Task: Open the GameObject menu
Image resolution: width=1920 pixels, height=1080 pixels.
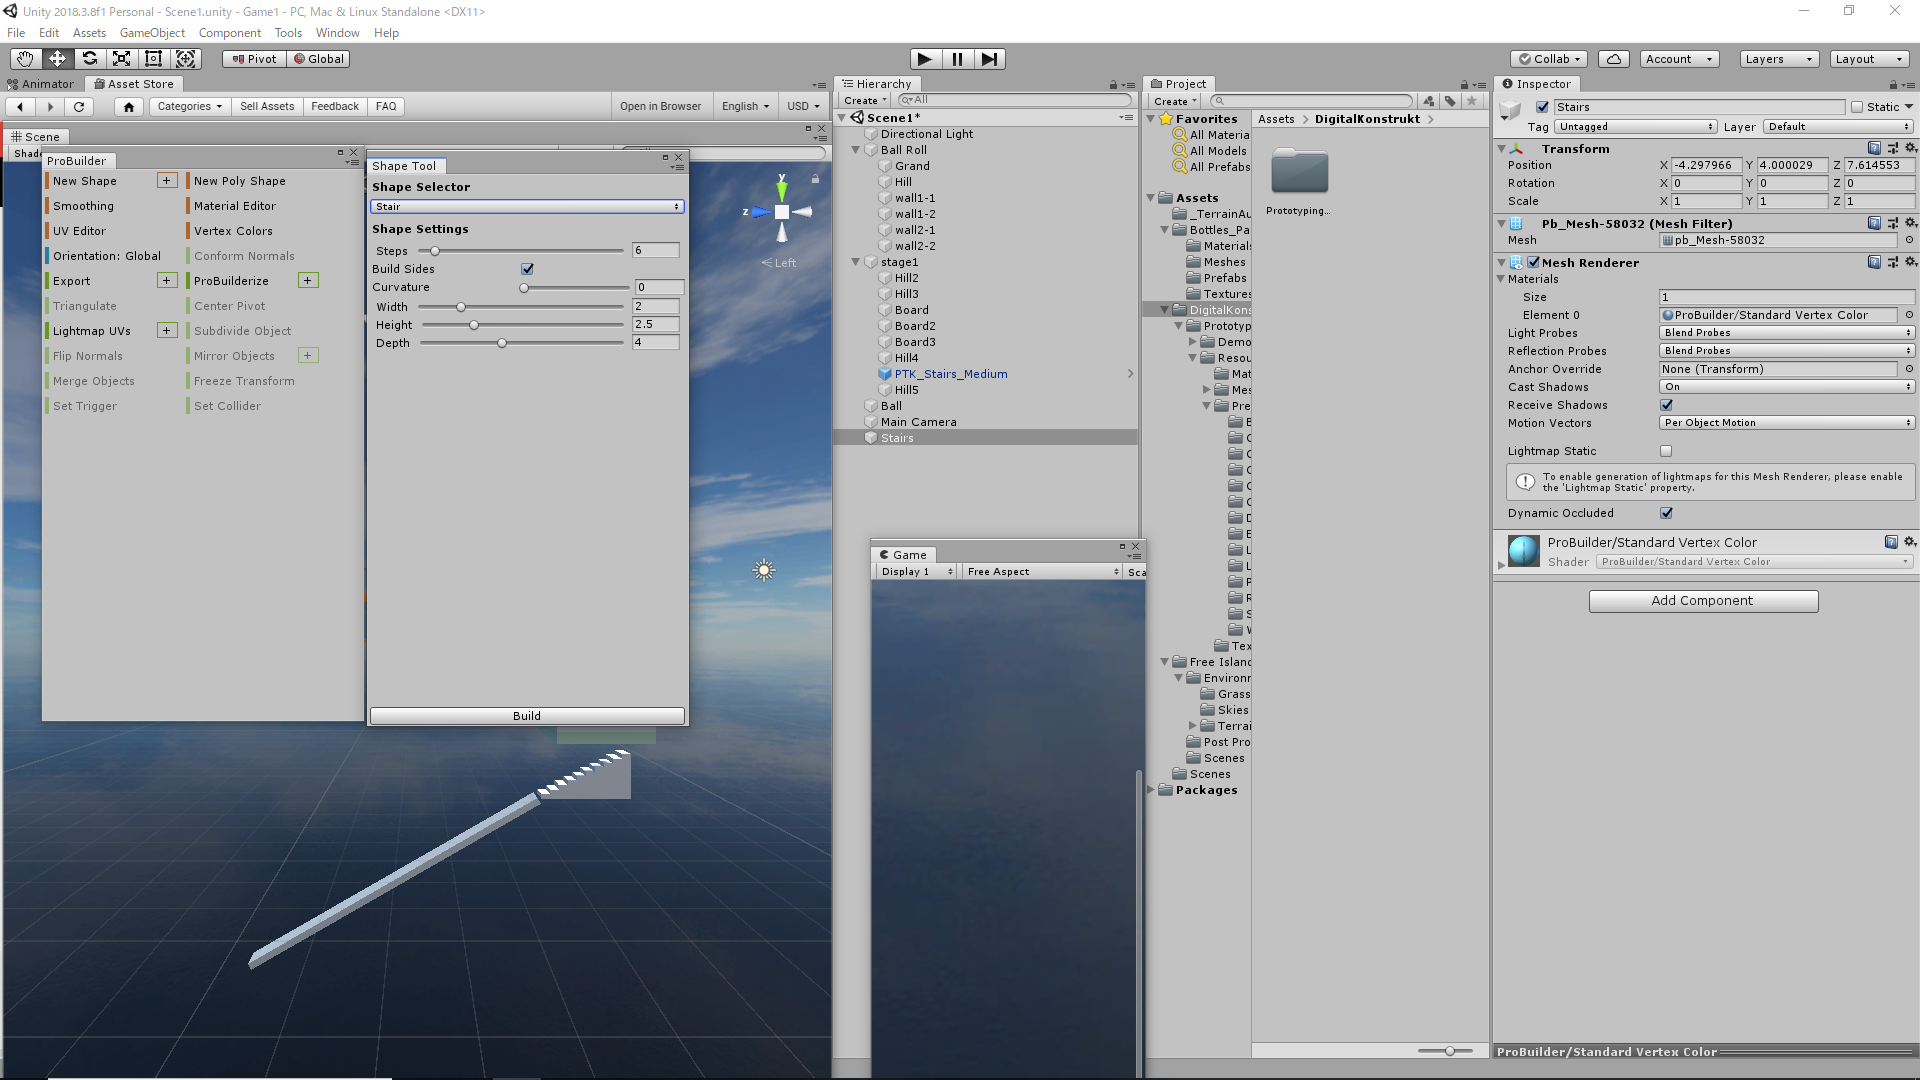Action: click(x=152, y=33)
